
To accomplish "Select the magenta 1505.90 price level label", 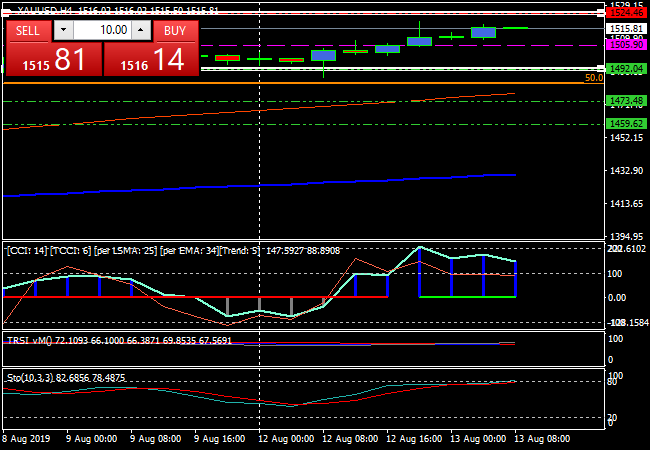I will click(x=626, y=45).
